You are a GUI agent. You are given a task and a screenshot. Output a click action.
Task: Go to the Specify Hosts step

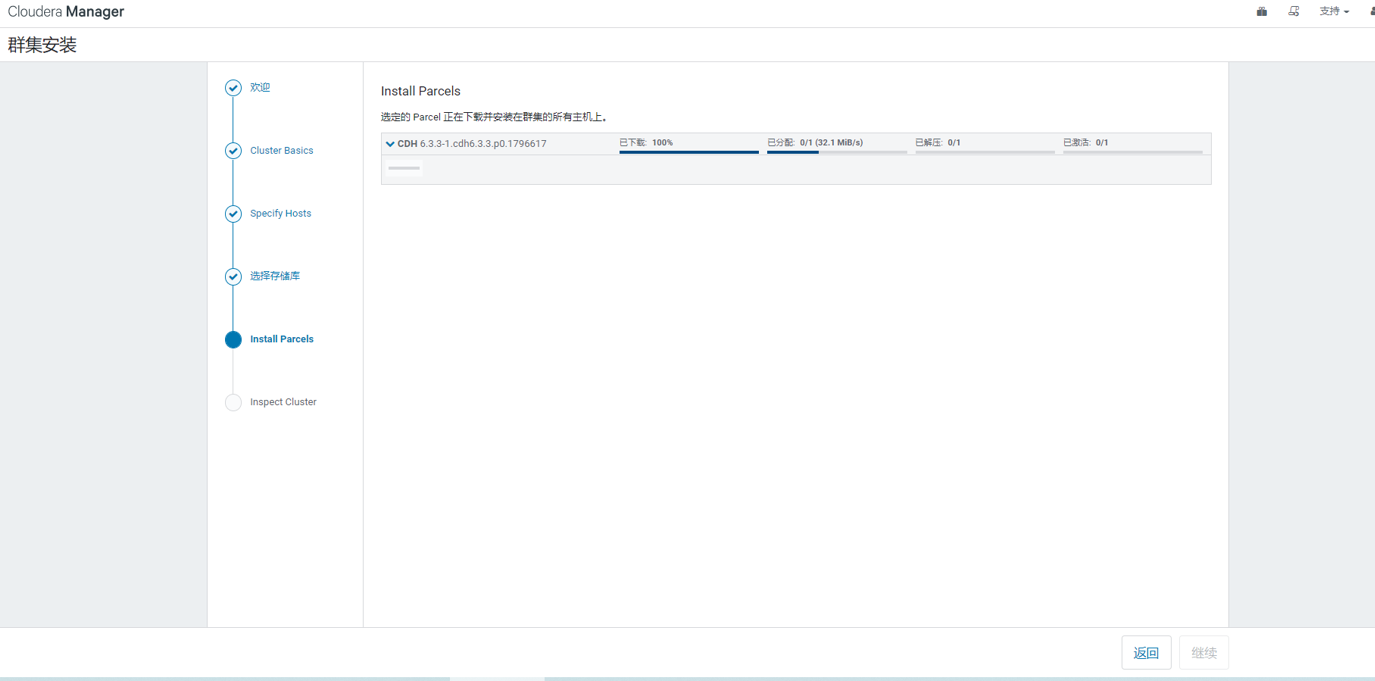281,214
